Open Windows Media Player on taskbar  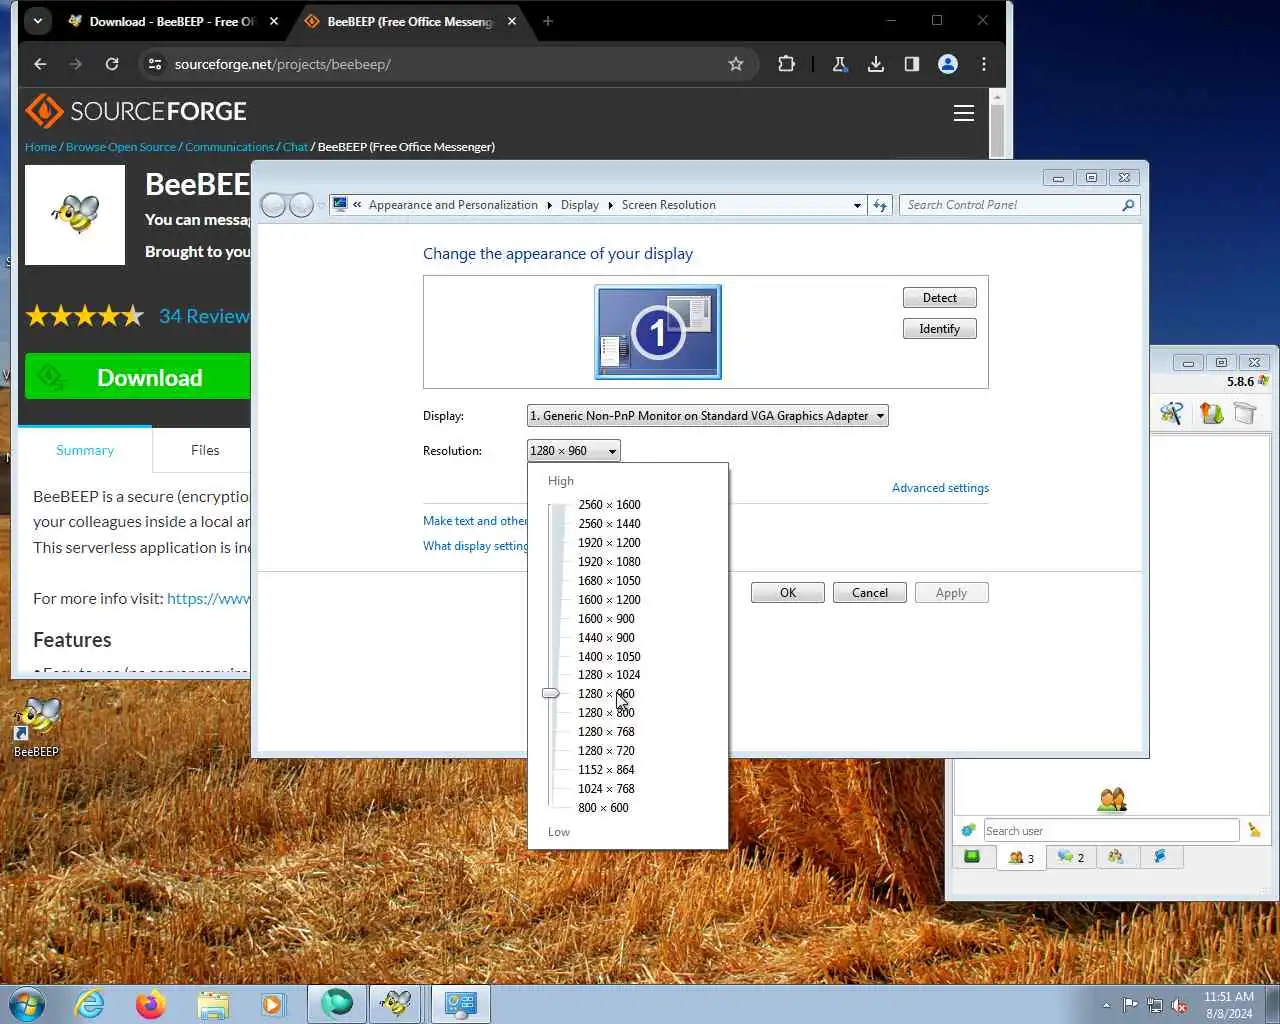(272, 1004)
